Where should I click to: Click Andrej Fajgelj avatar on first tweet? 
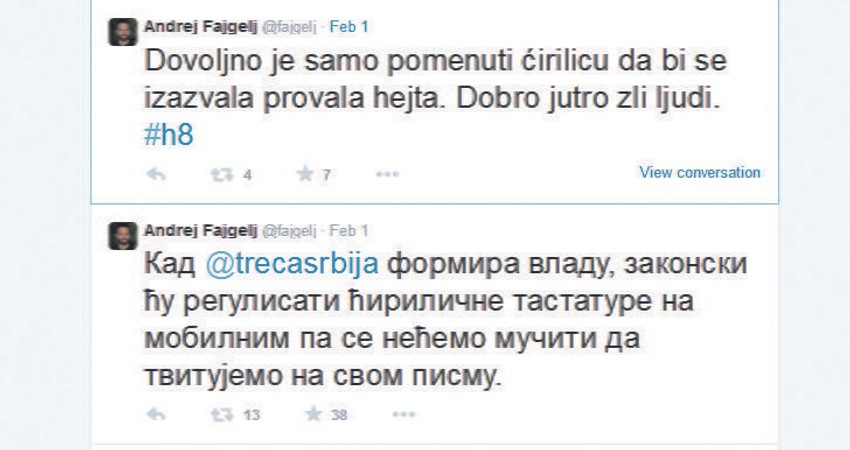[x=122, y=32]
